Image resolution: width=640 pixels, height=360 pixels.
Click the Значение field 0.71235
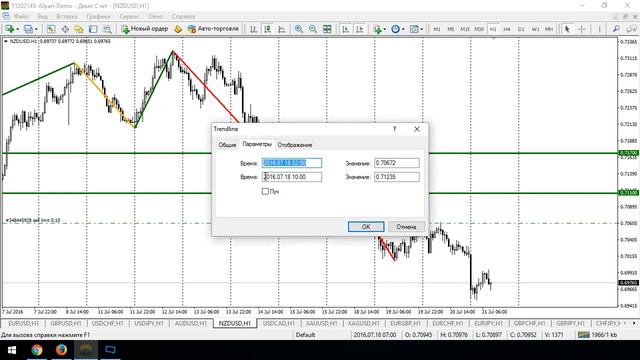pyautogui.click(x=397, y=177)
